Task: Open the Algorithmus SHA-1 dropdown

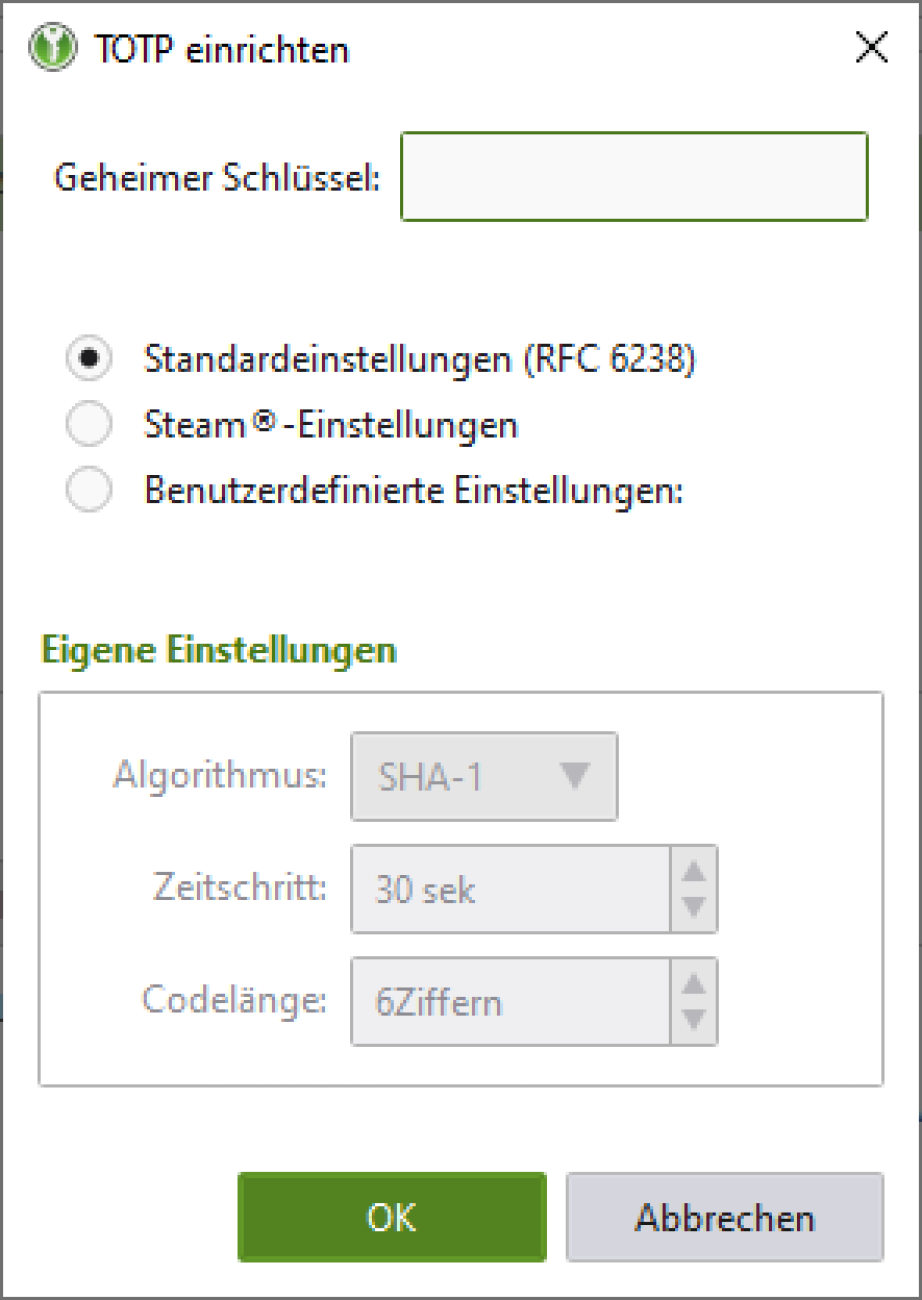Action: click(484, 777)
